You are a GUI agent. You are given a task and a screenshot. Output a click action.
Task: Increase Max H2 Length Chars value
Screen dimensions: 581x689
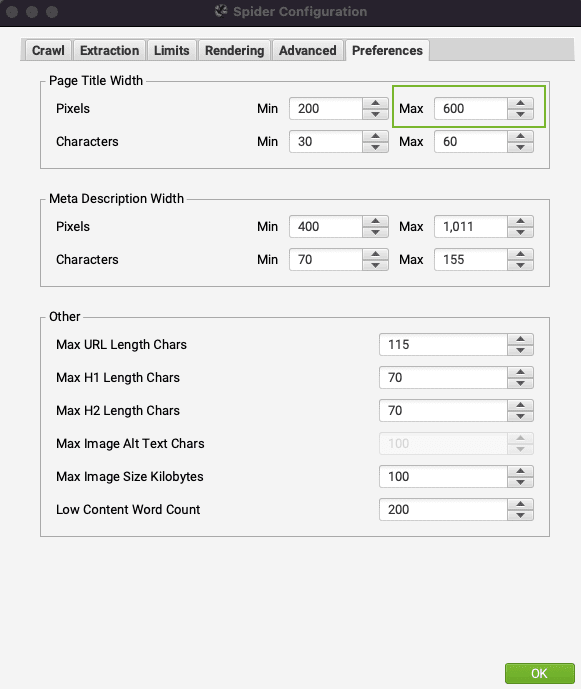point(520,405)
